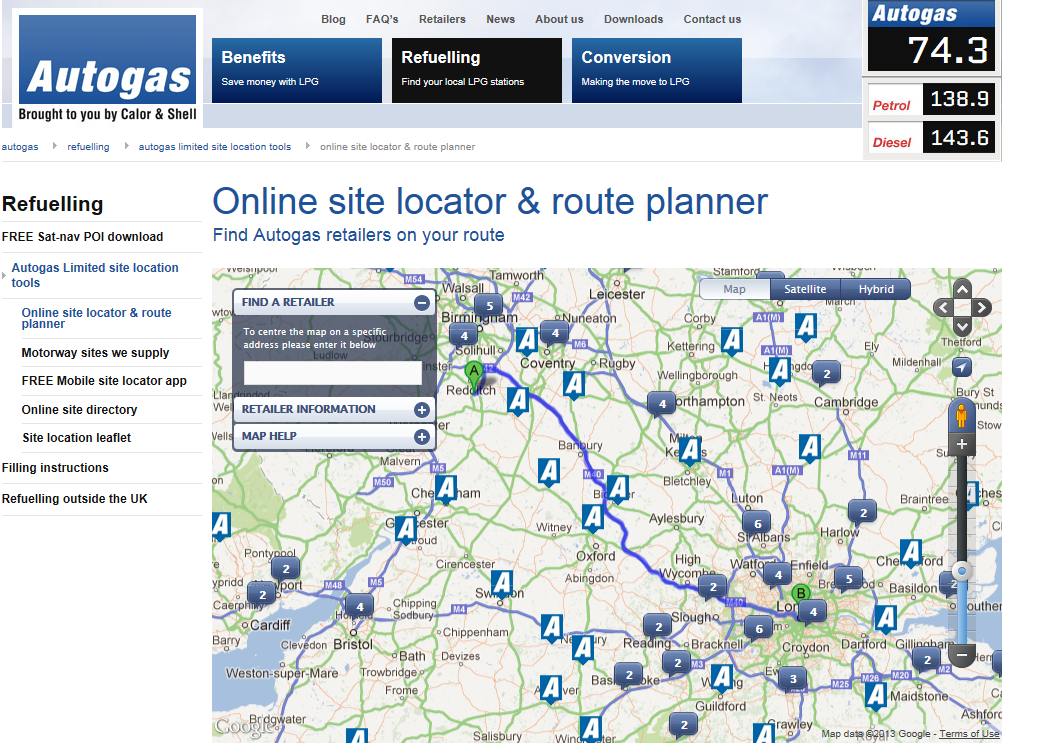Click the address input field
This screenshot has width=1037, height=753.
tap(333, 373)
